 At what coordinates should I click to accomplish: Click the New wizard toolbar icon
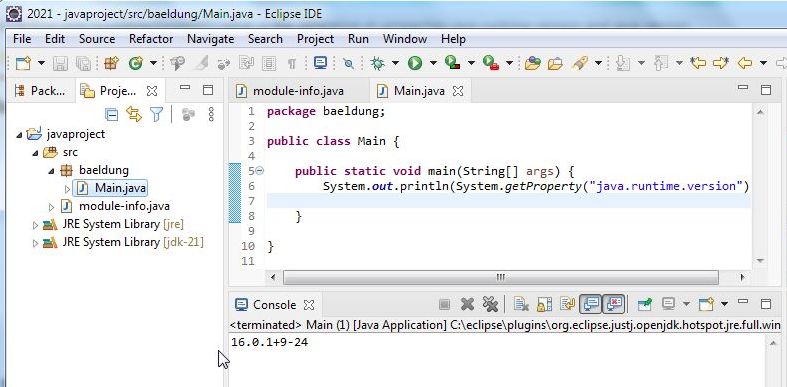[23, 63]
